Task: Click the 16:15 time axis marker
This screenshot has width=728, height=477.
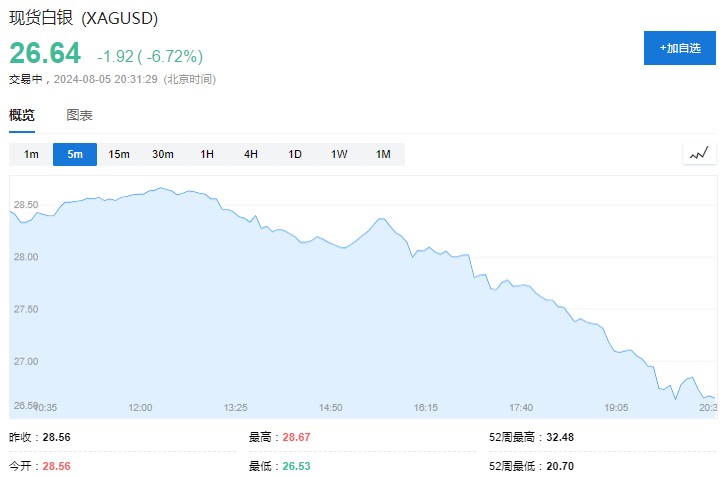Action: click(x=426, y=407)
